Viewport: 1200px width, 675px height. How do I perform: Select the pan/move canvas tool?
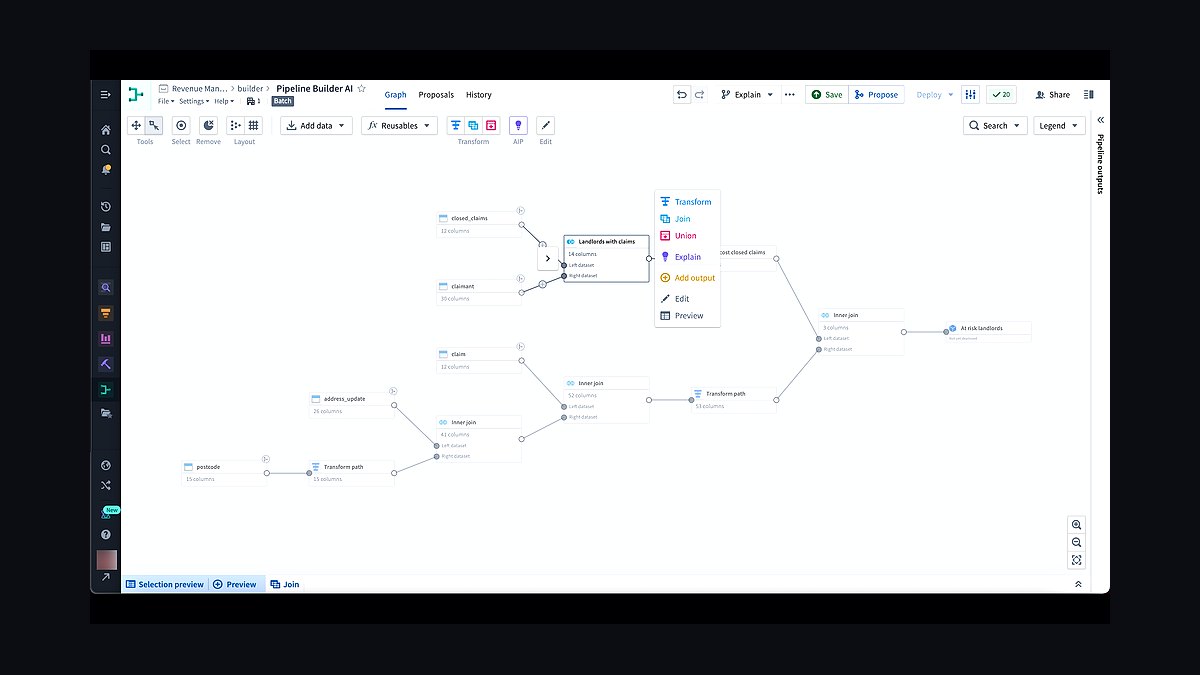click(x=136, y=126)
